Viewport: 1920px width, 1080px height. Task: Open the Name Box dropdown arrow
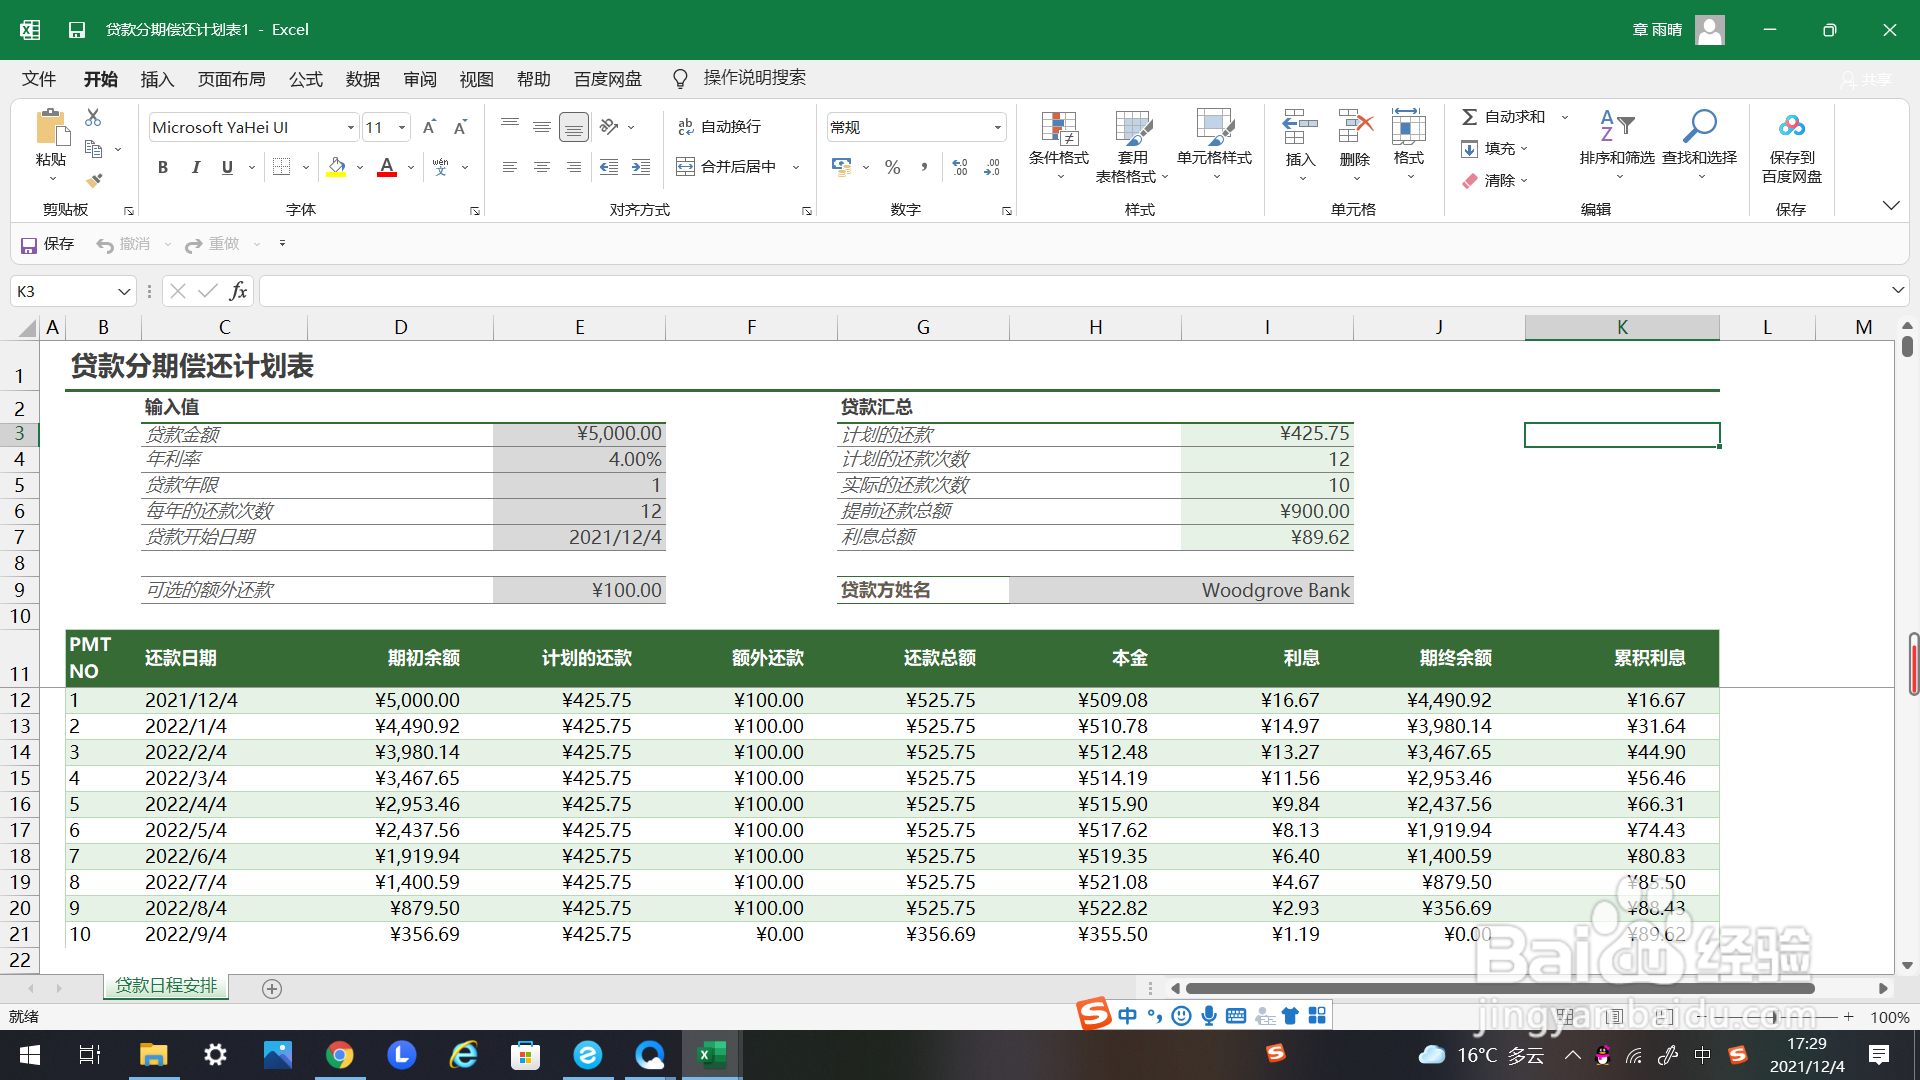(124, 291)
